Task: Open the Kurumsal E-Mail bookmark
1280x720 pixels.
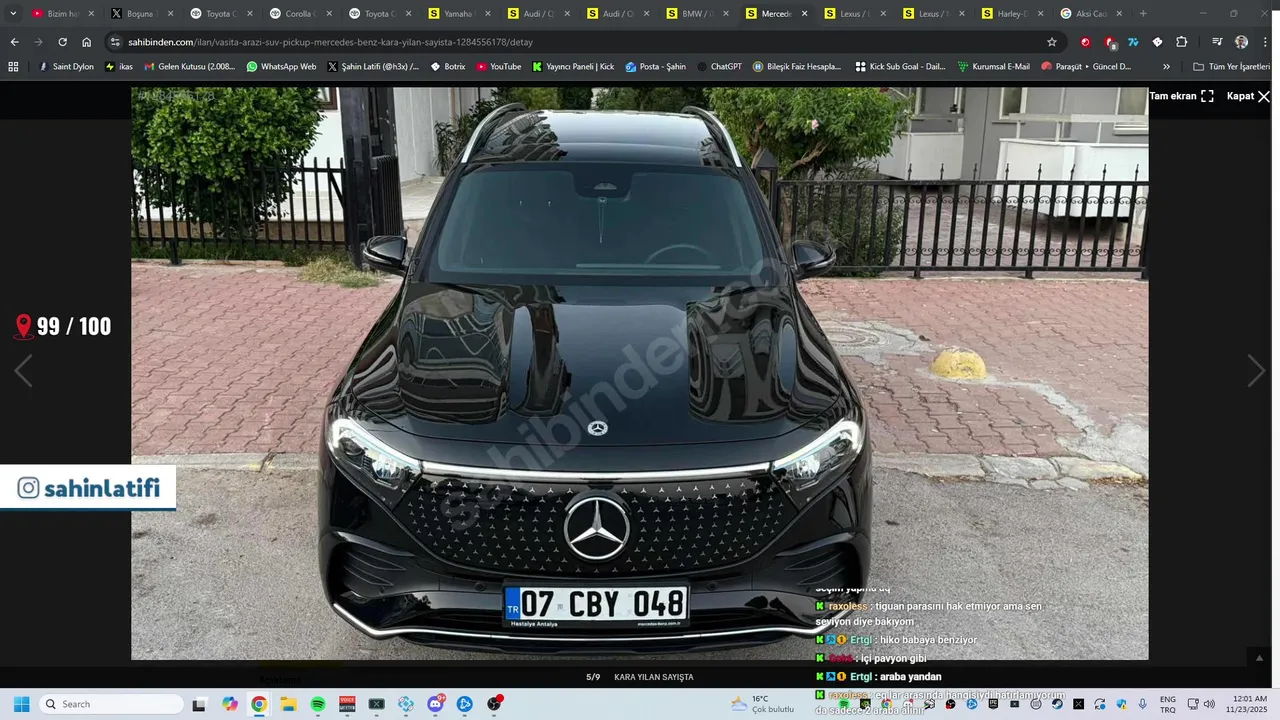Action: (993, 66)
